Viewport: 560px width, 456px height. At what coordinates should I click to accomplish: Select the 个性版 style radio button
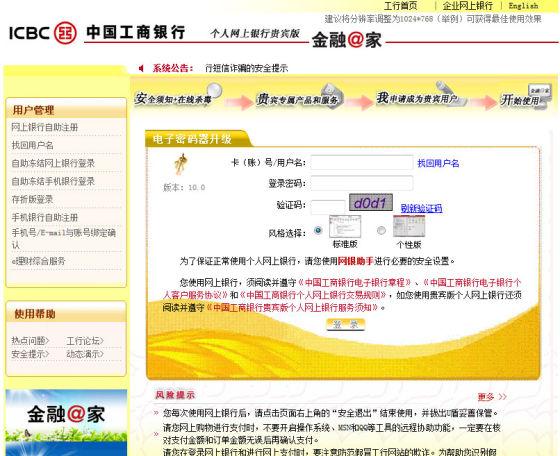(x=381, y=230)
